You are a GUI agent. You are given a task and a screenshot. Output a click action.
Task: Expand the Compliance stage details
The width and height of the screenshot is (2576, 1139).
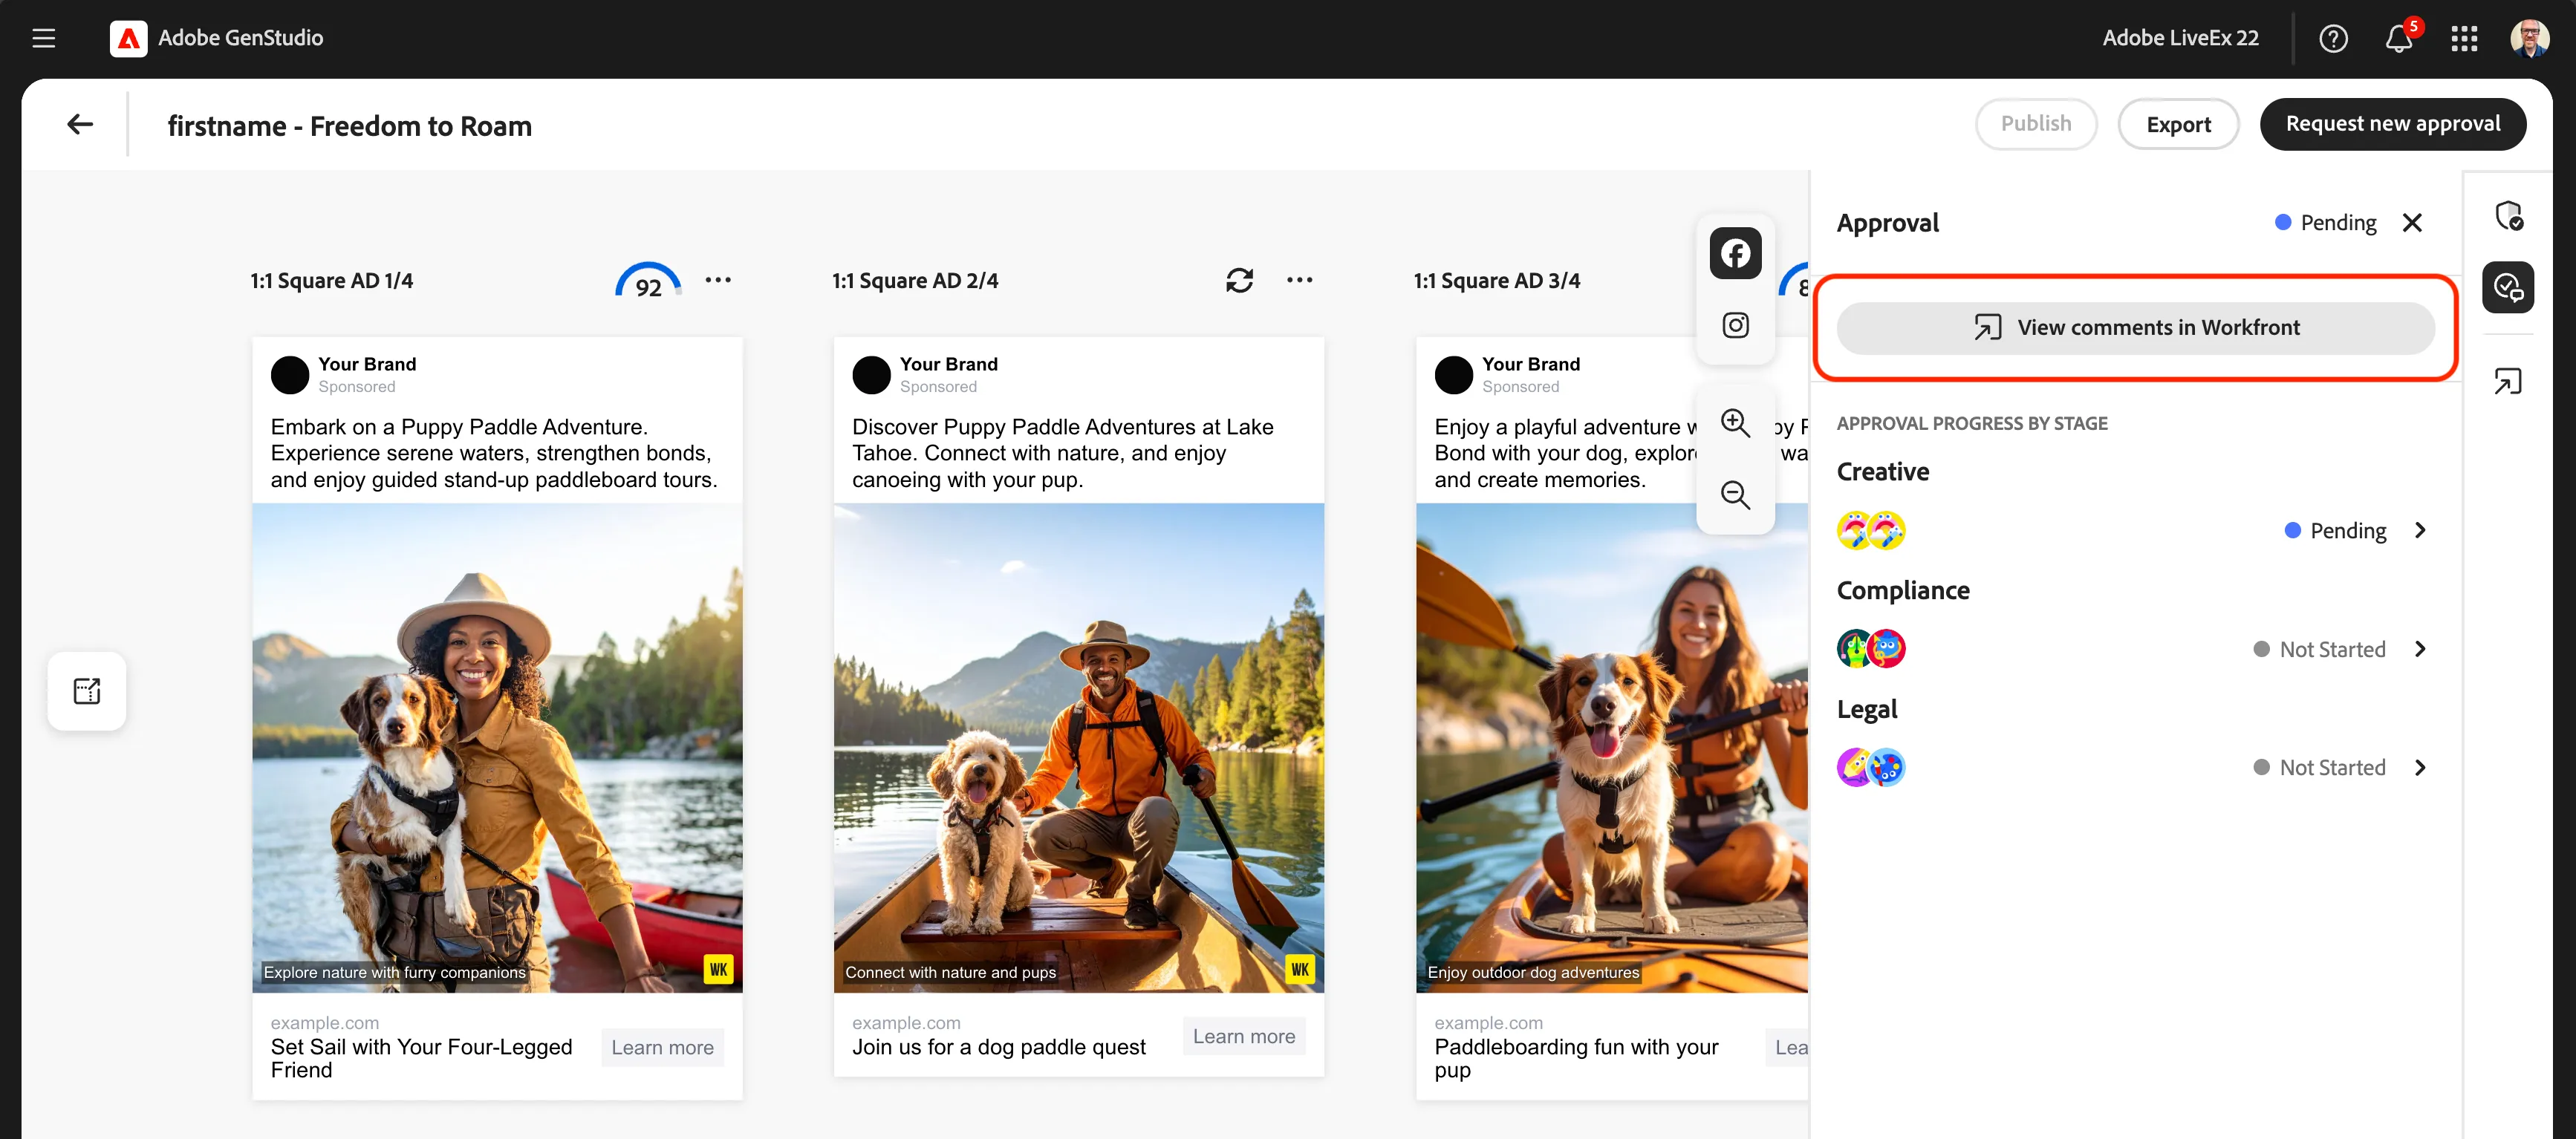click(x=2420, y=649)
